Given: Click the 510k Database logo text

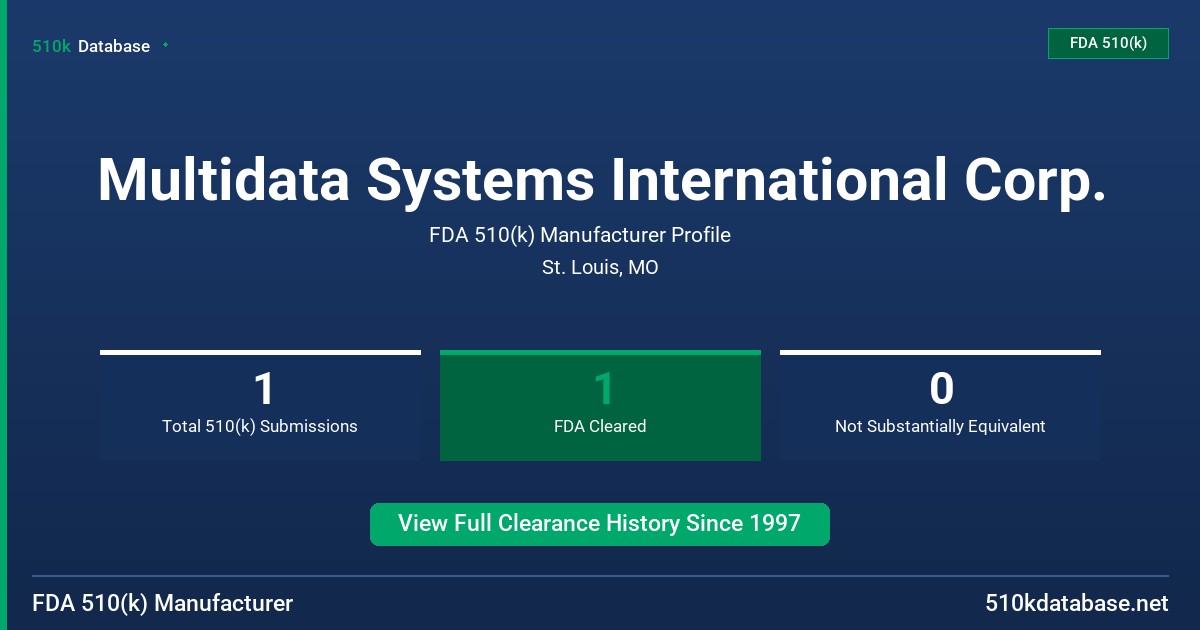Looking at the screenshot, I should click(x=91, y=46).
